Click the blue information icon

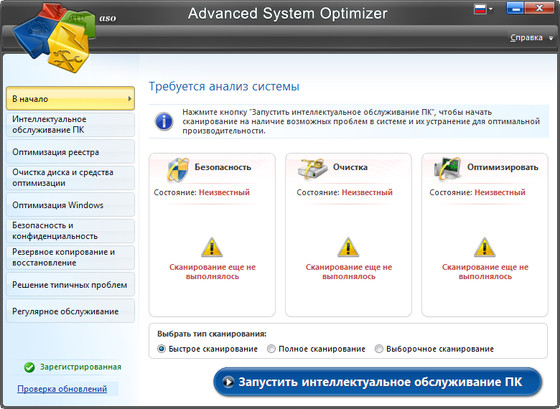tap(164, 121)
